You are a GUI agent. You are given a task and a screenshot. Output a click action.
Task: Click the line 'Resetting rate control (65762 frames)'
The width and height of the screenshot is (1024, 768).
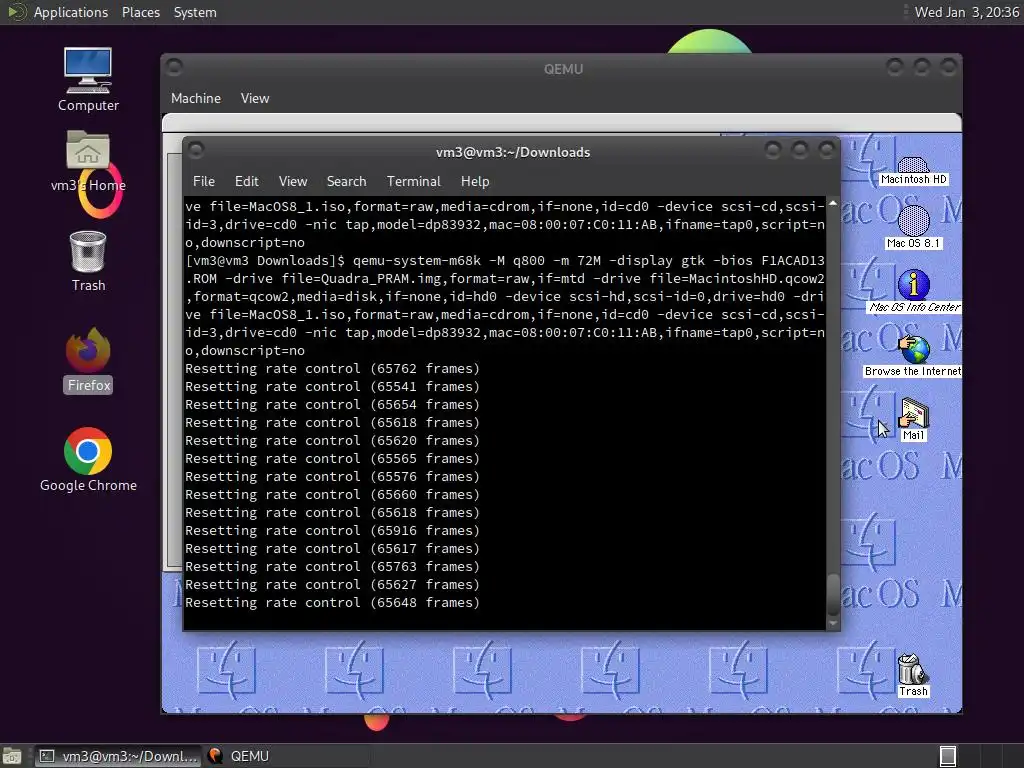(332, 369)
